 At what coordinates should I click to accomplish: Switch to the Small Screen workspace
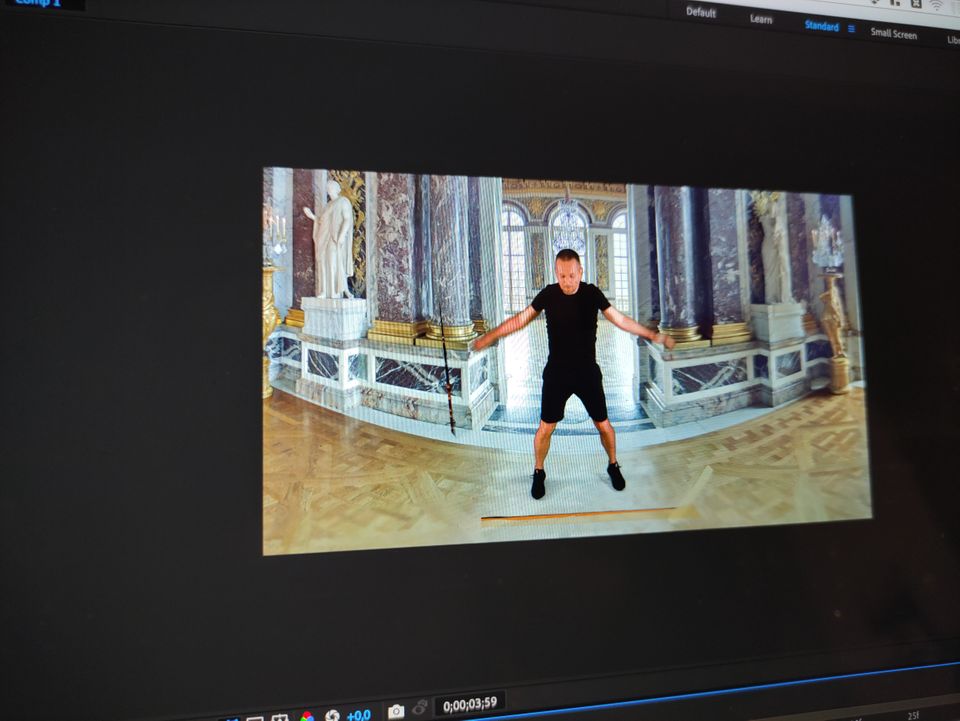893,34
